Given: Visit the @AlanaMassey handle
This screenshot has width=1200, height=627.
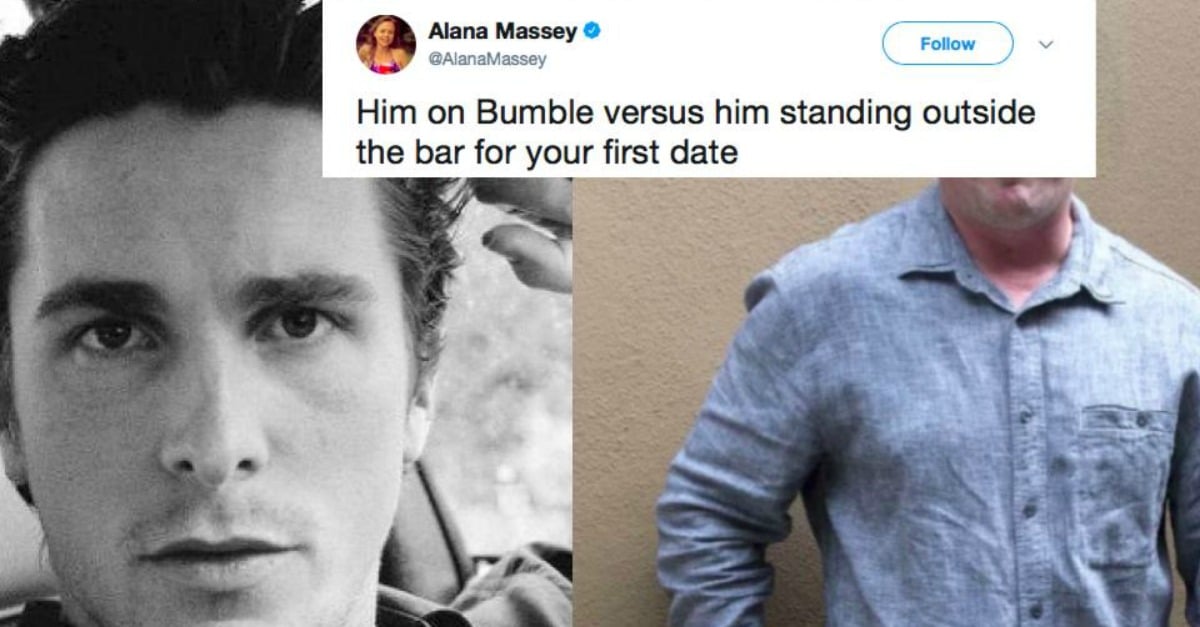Looking at the screenshot, I should tap(487, 60).
